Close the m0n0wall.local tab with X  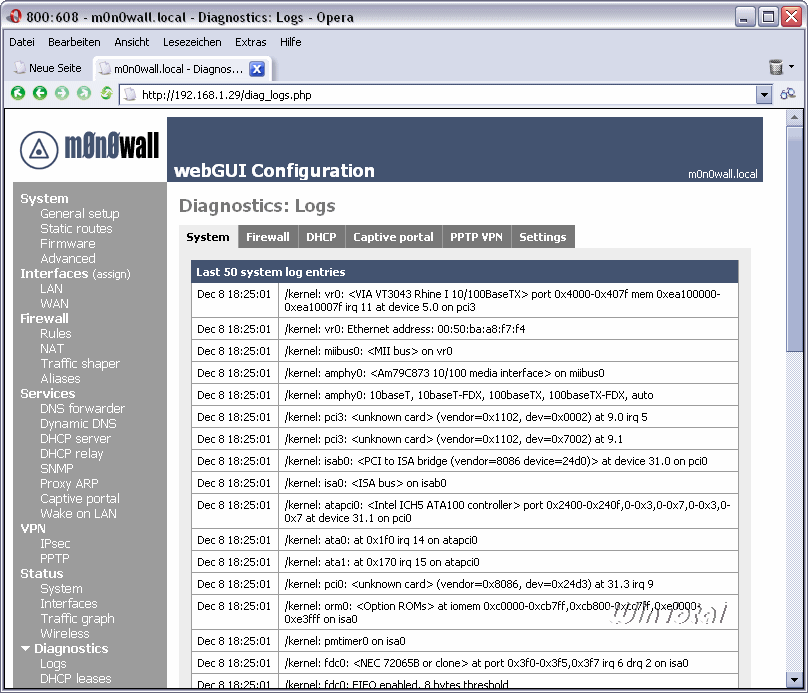tap(257, 69)
